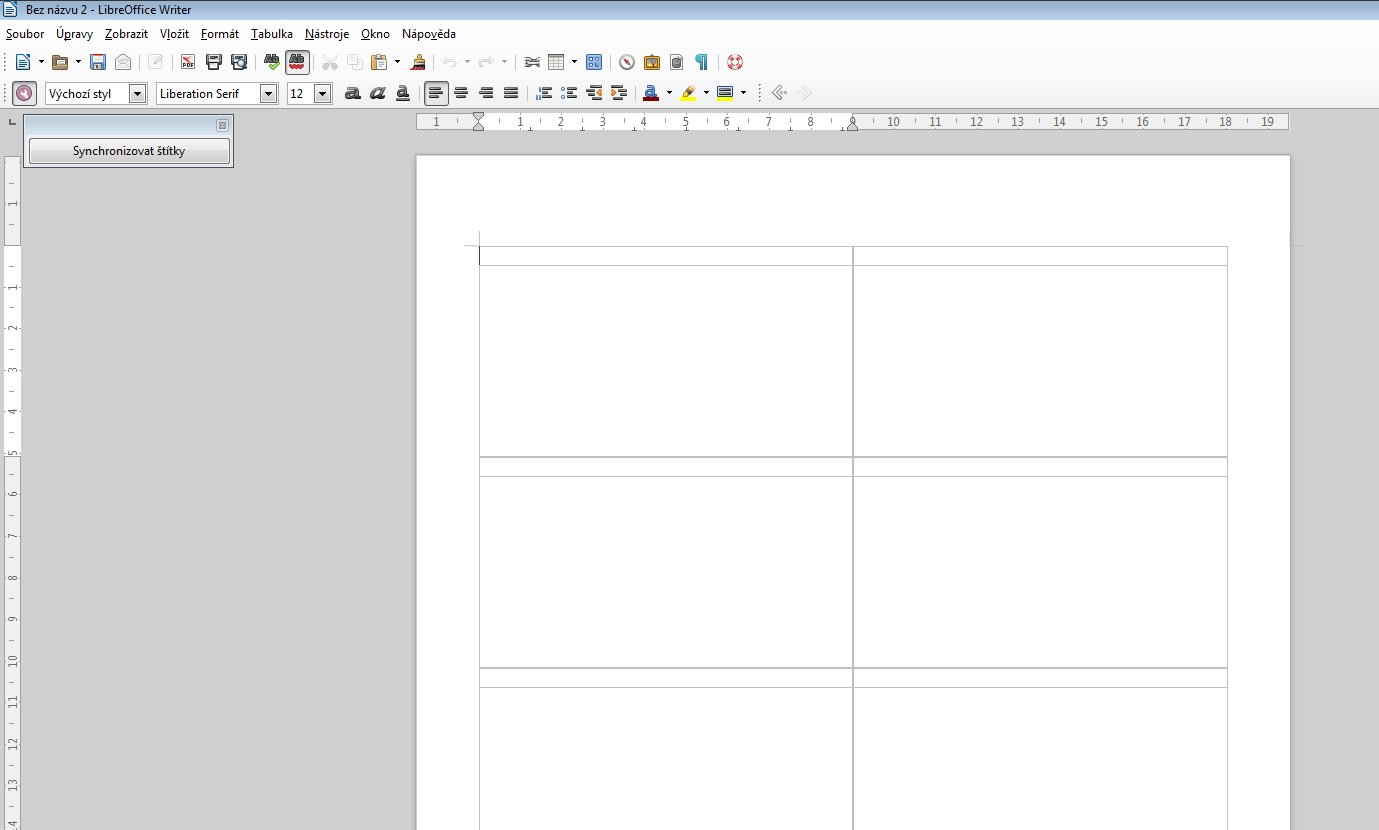
Task: Expand Background Color palette arrow
Action: 743,93
